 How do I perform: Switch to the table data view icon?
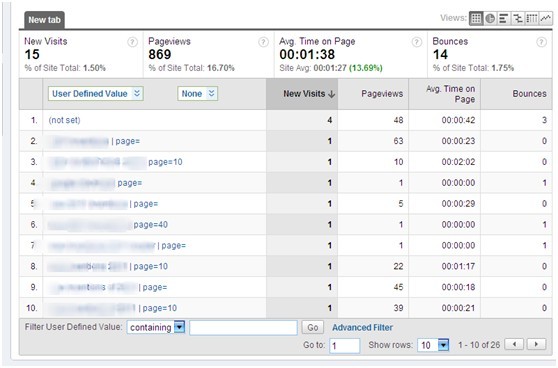476,18
